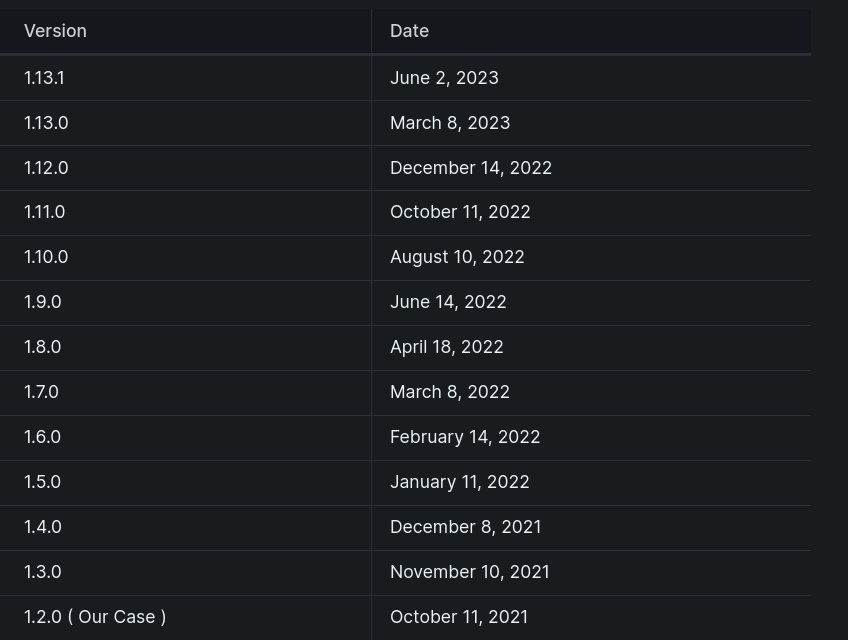Click the Date column header
This screenshot has height=640, width=848.
tap(410, 31)
